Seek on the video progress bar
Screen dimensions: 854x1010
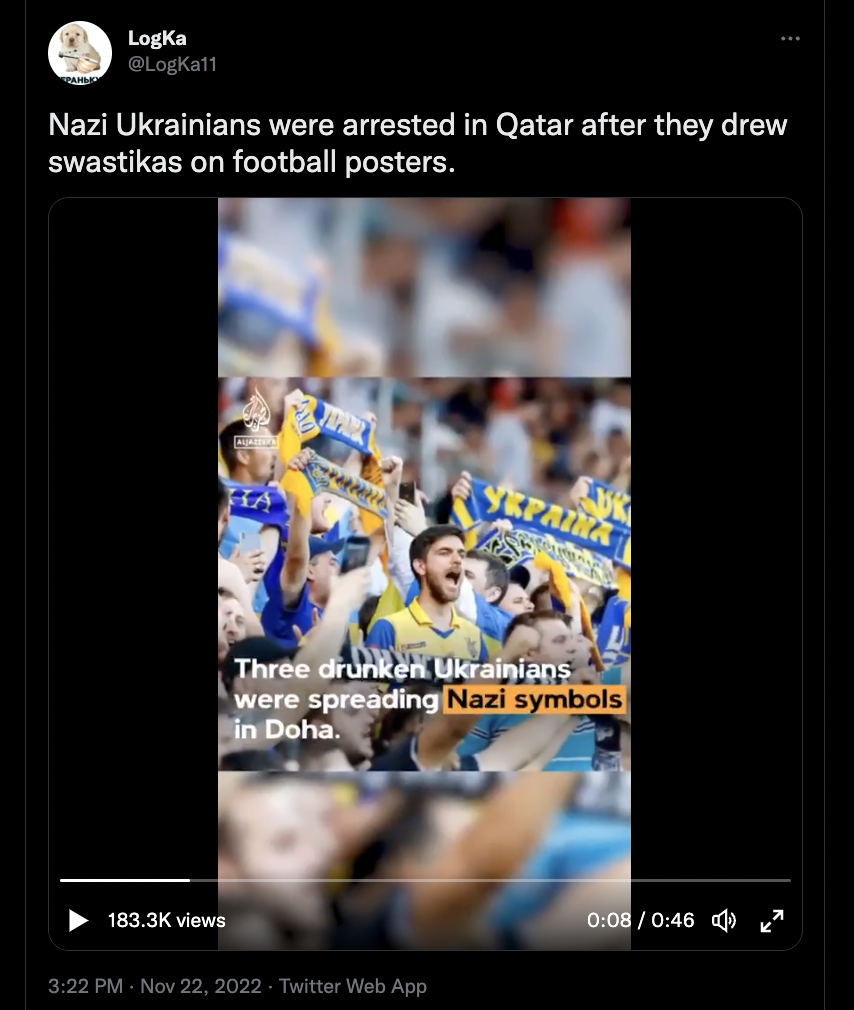pos(425,880)
